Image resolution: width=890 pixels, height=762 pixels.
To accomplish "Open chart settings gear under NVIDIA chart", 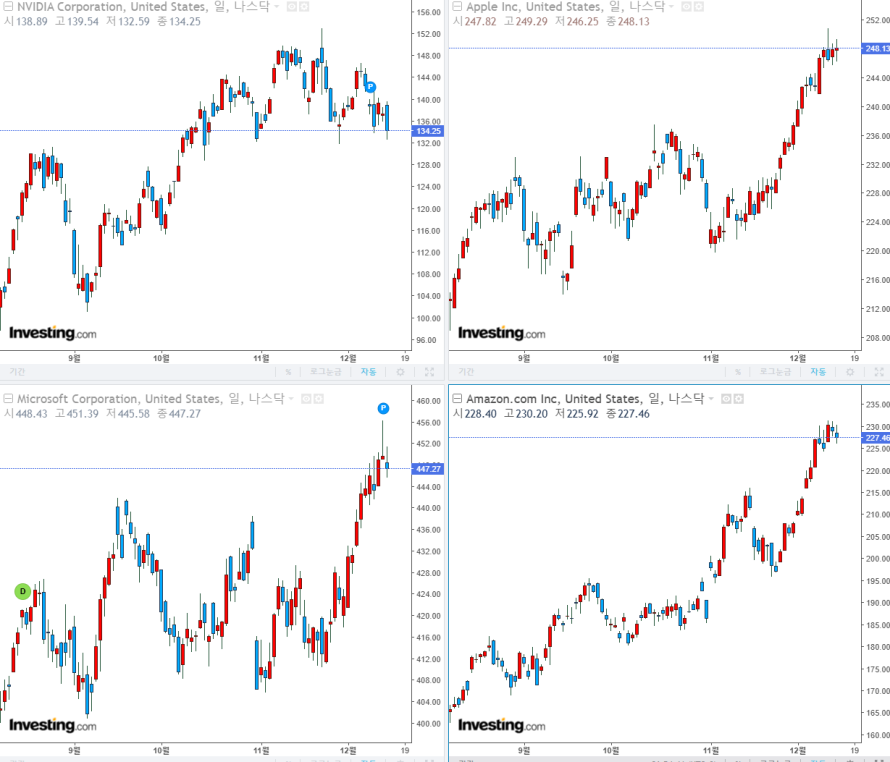I will pos(400,372).
